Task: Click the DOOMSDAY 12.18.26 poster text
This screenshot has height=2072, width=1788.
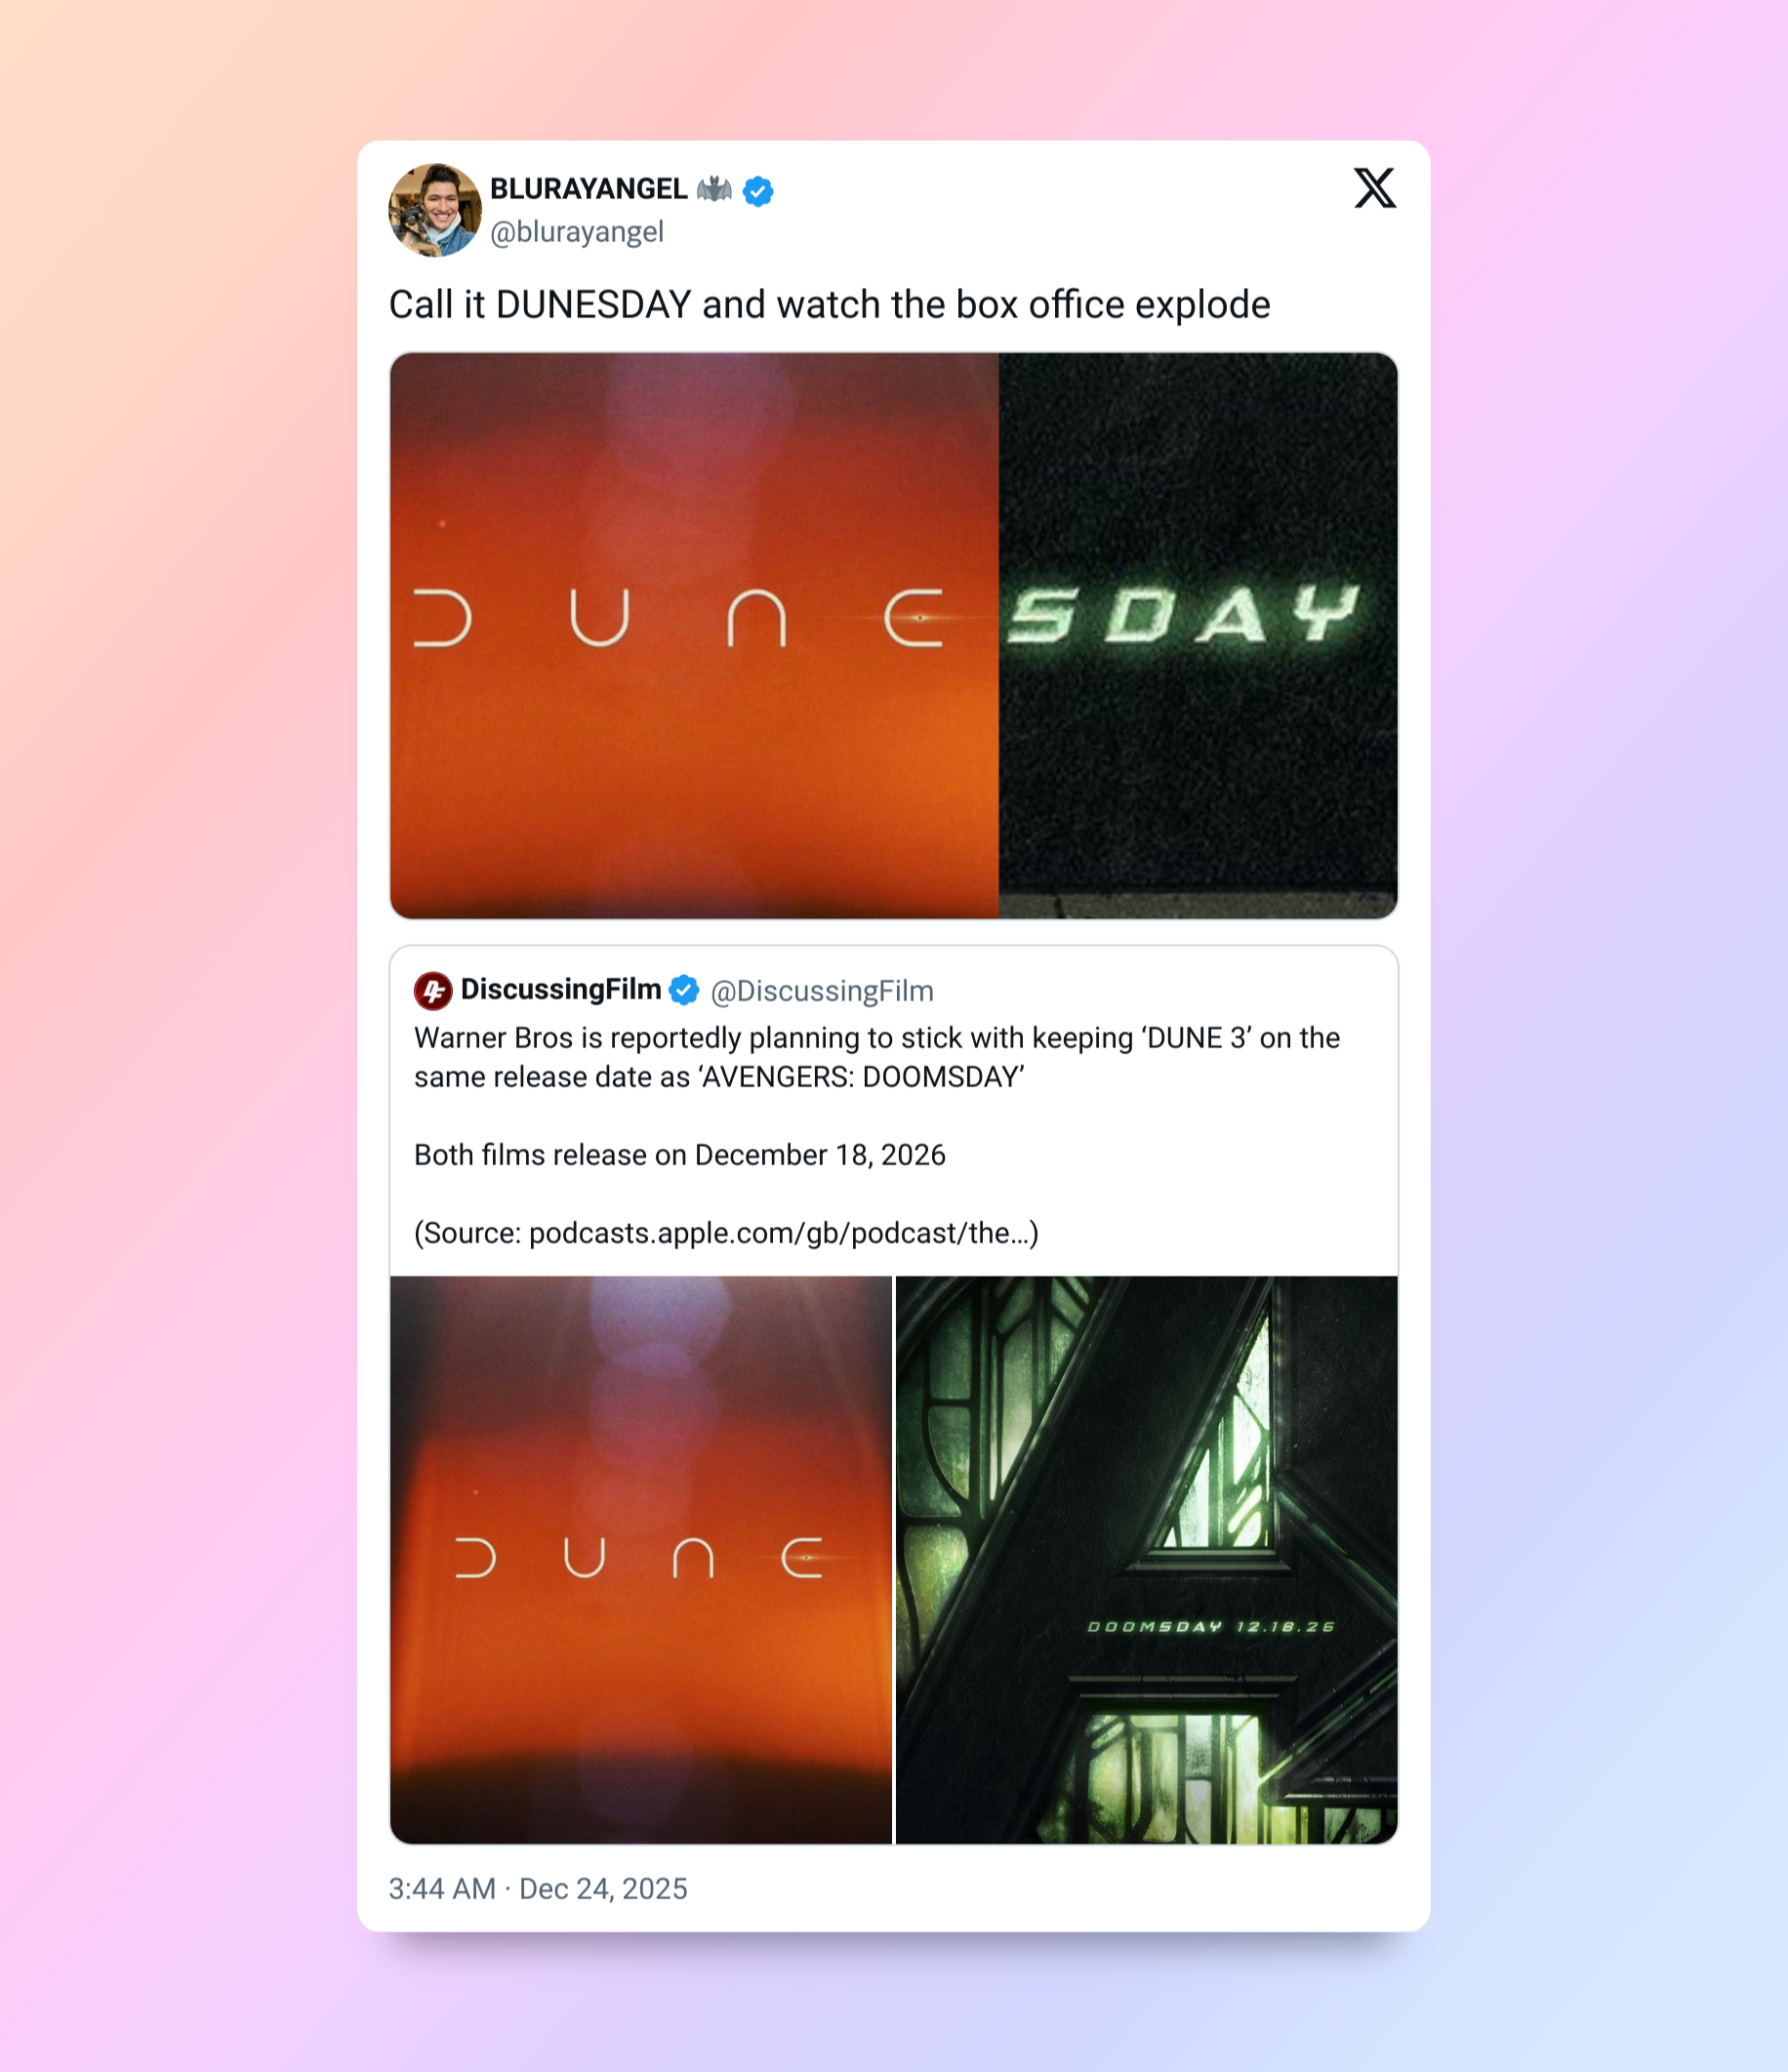Action: tap(1211, 1627)
